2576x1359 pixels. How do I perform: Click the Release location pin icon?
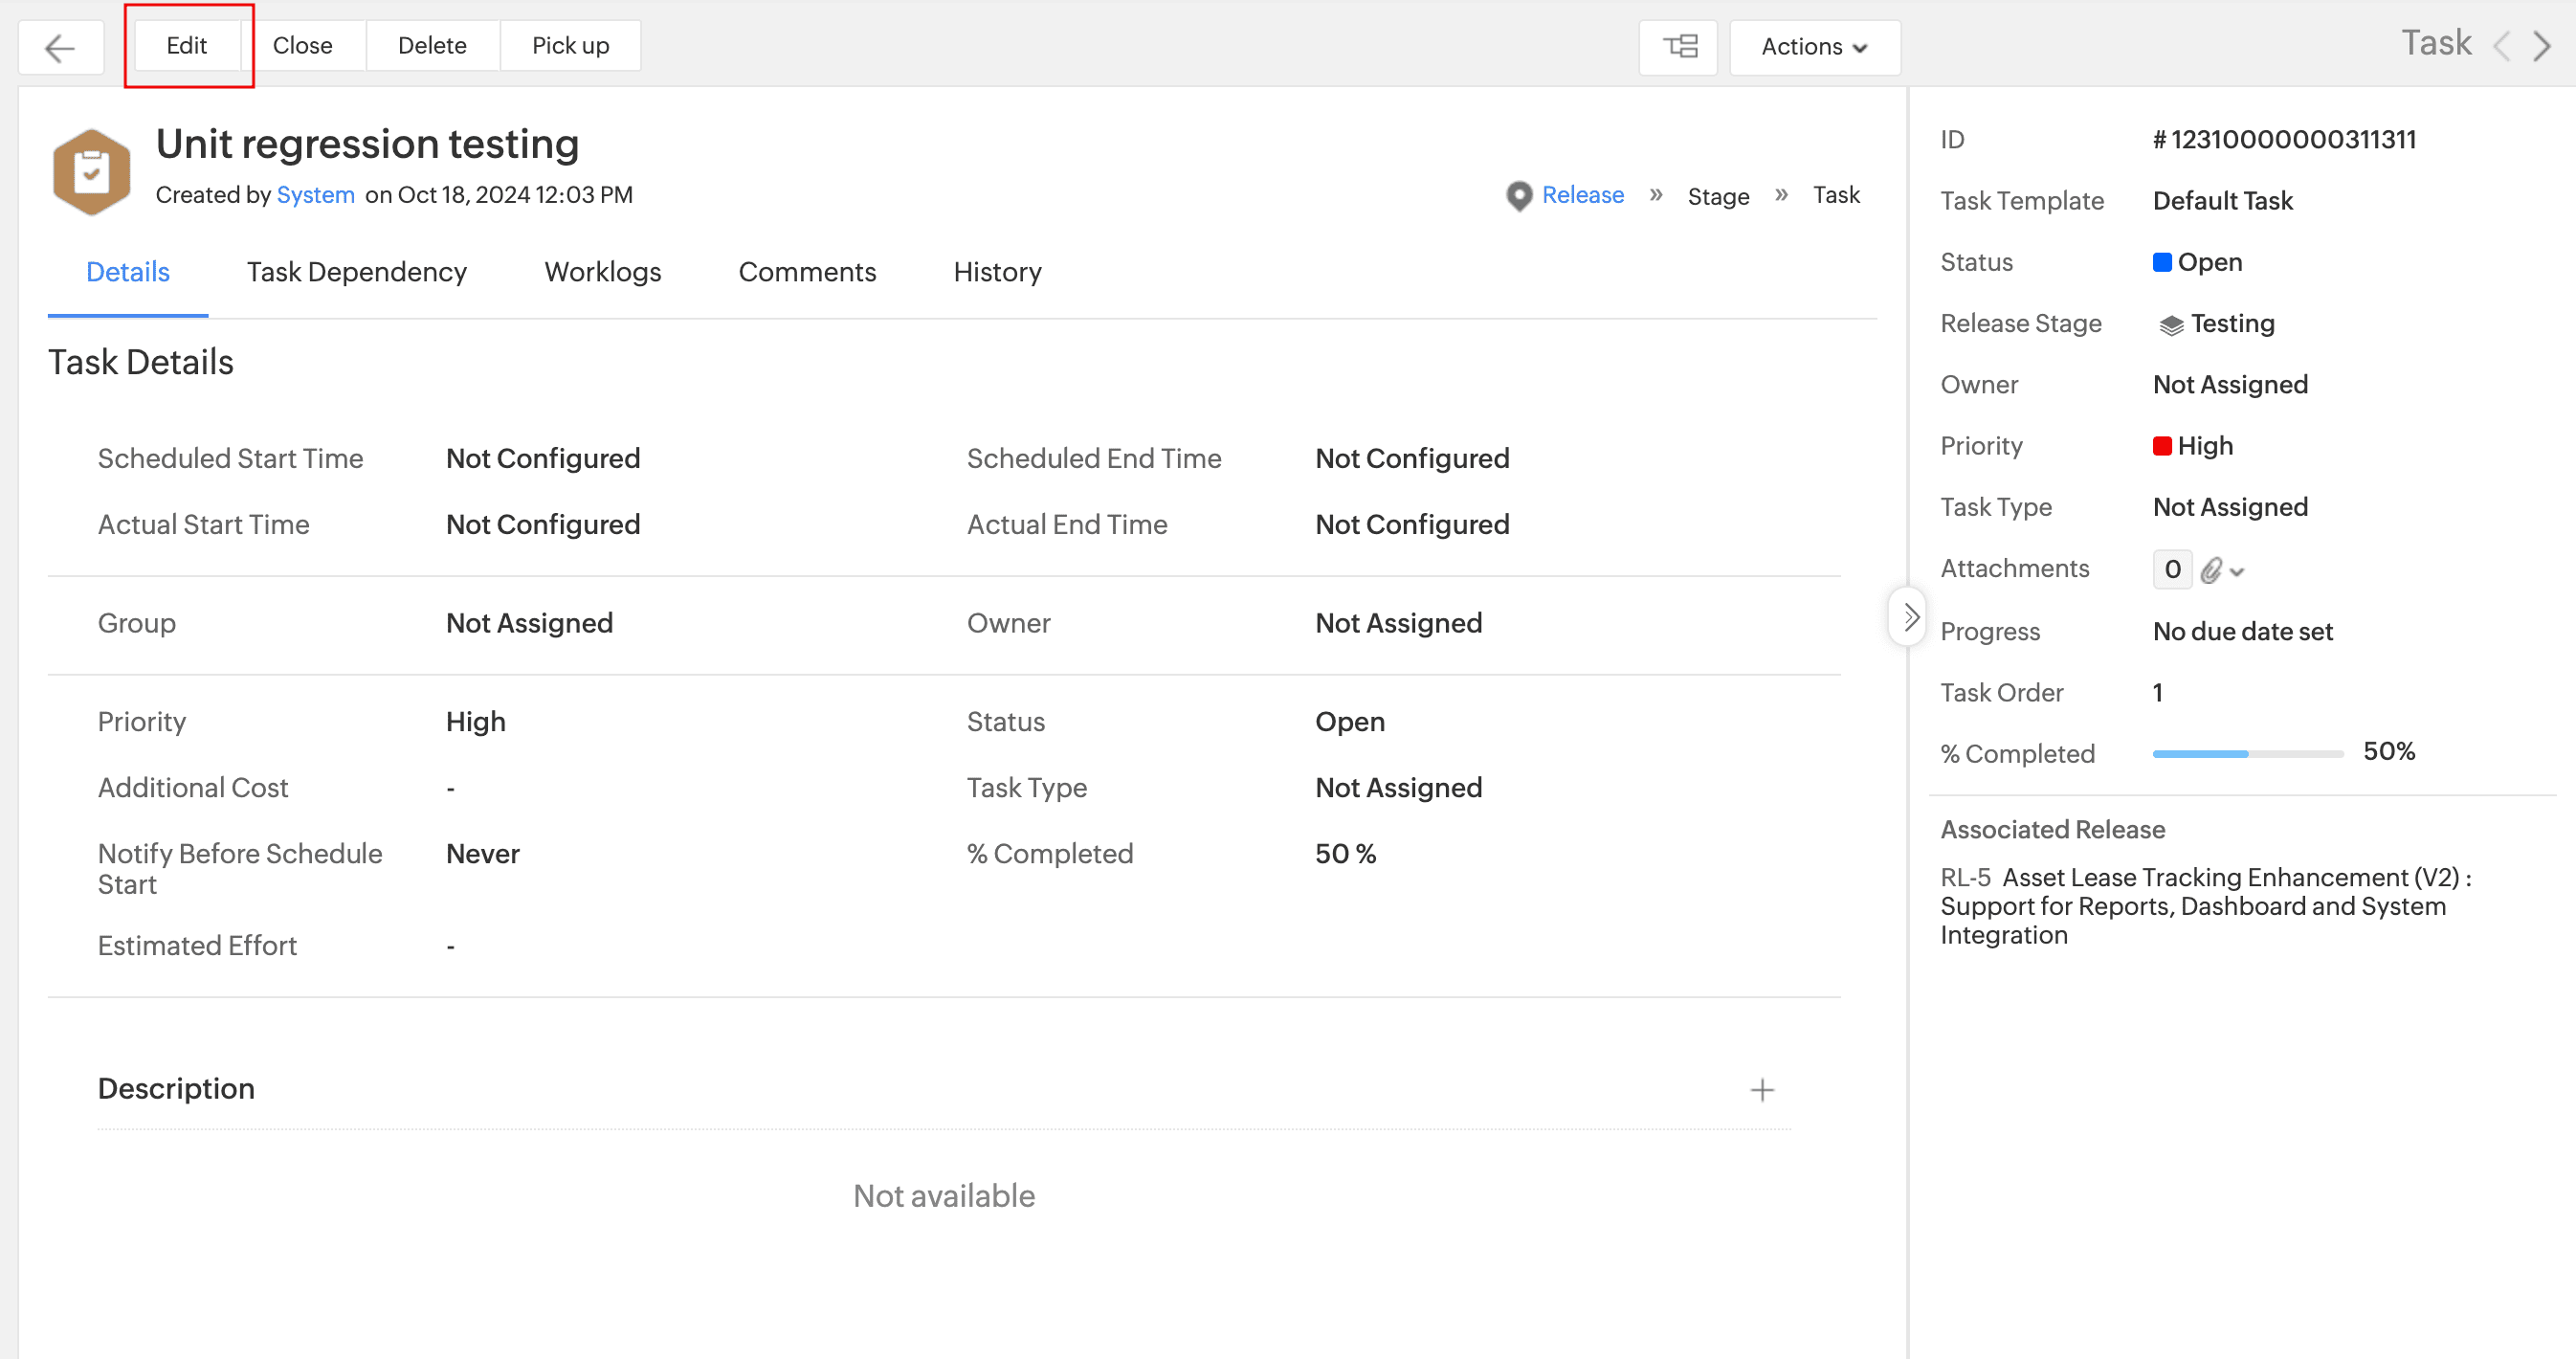1518,196
